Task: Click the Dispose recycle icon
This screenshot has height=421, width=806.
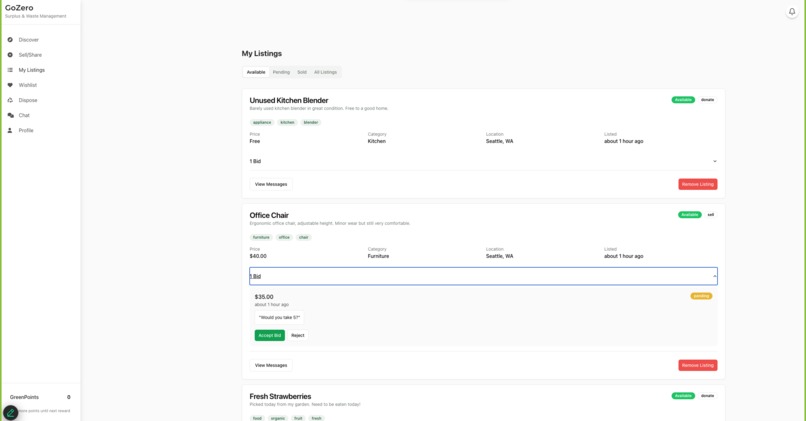Action: pos(10,100)
